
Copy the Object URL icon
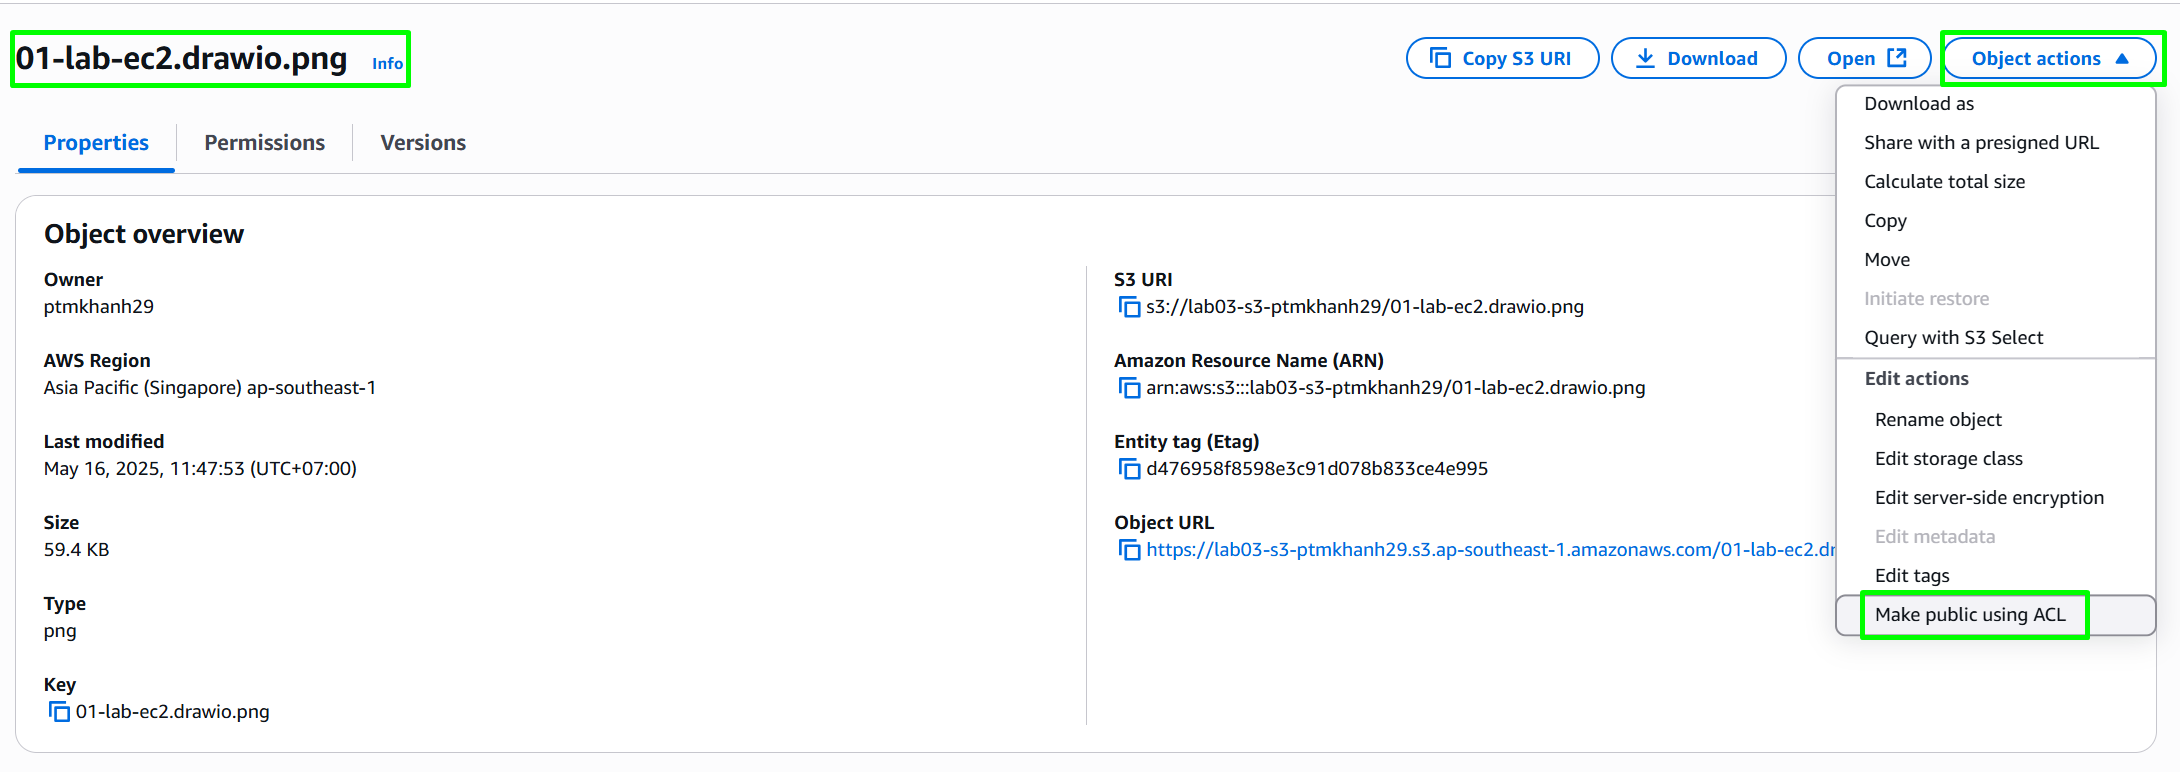(1129, 550)
